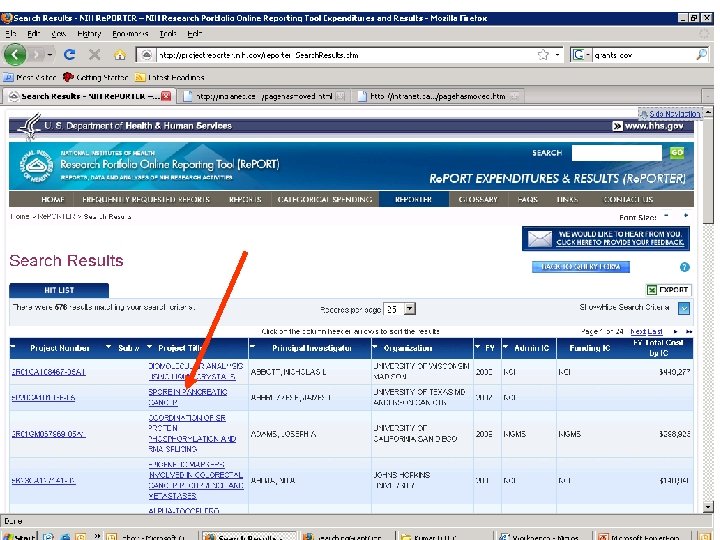Open the Site Navigation link
The width and height of the screenshot is (720, 540).
tap(670, 113)
